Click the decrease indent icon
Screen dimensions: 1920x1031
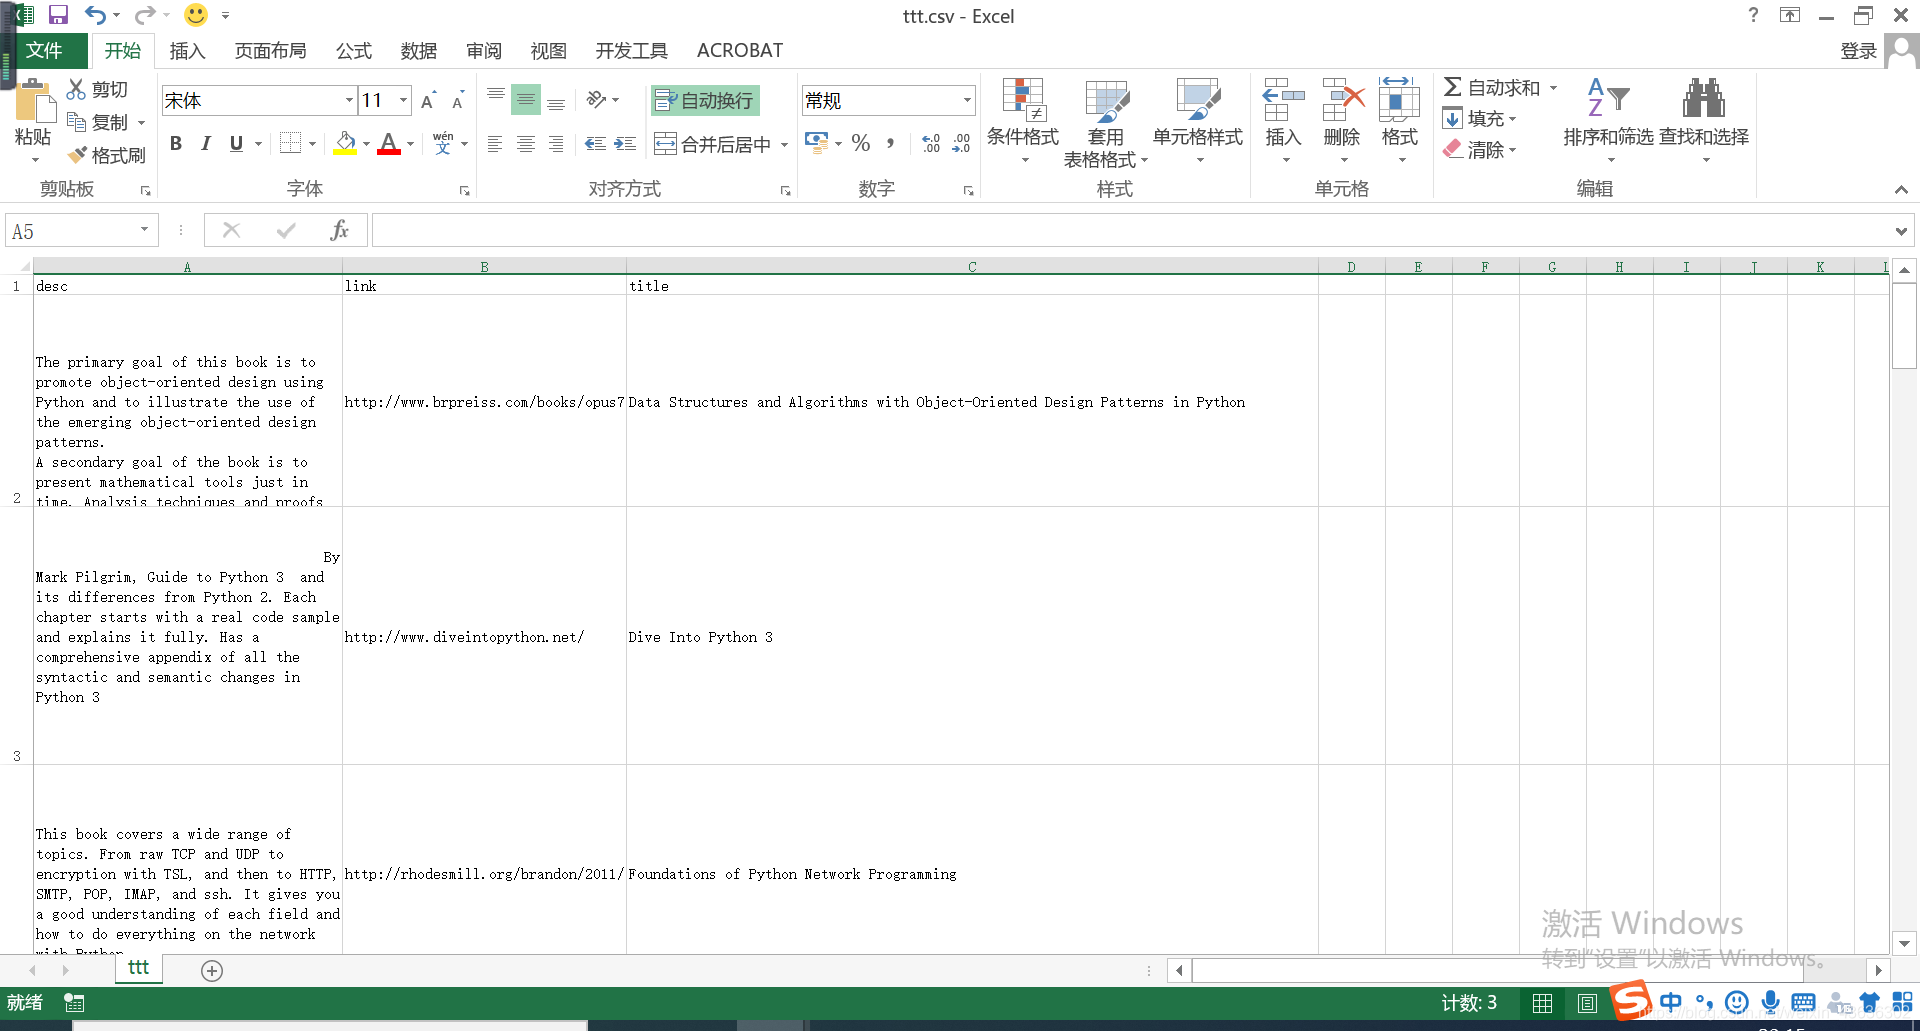point(595,144)
